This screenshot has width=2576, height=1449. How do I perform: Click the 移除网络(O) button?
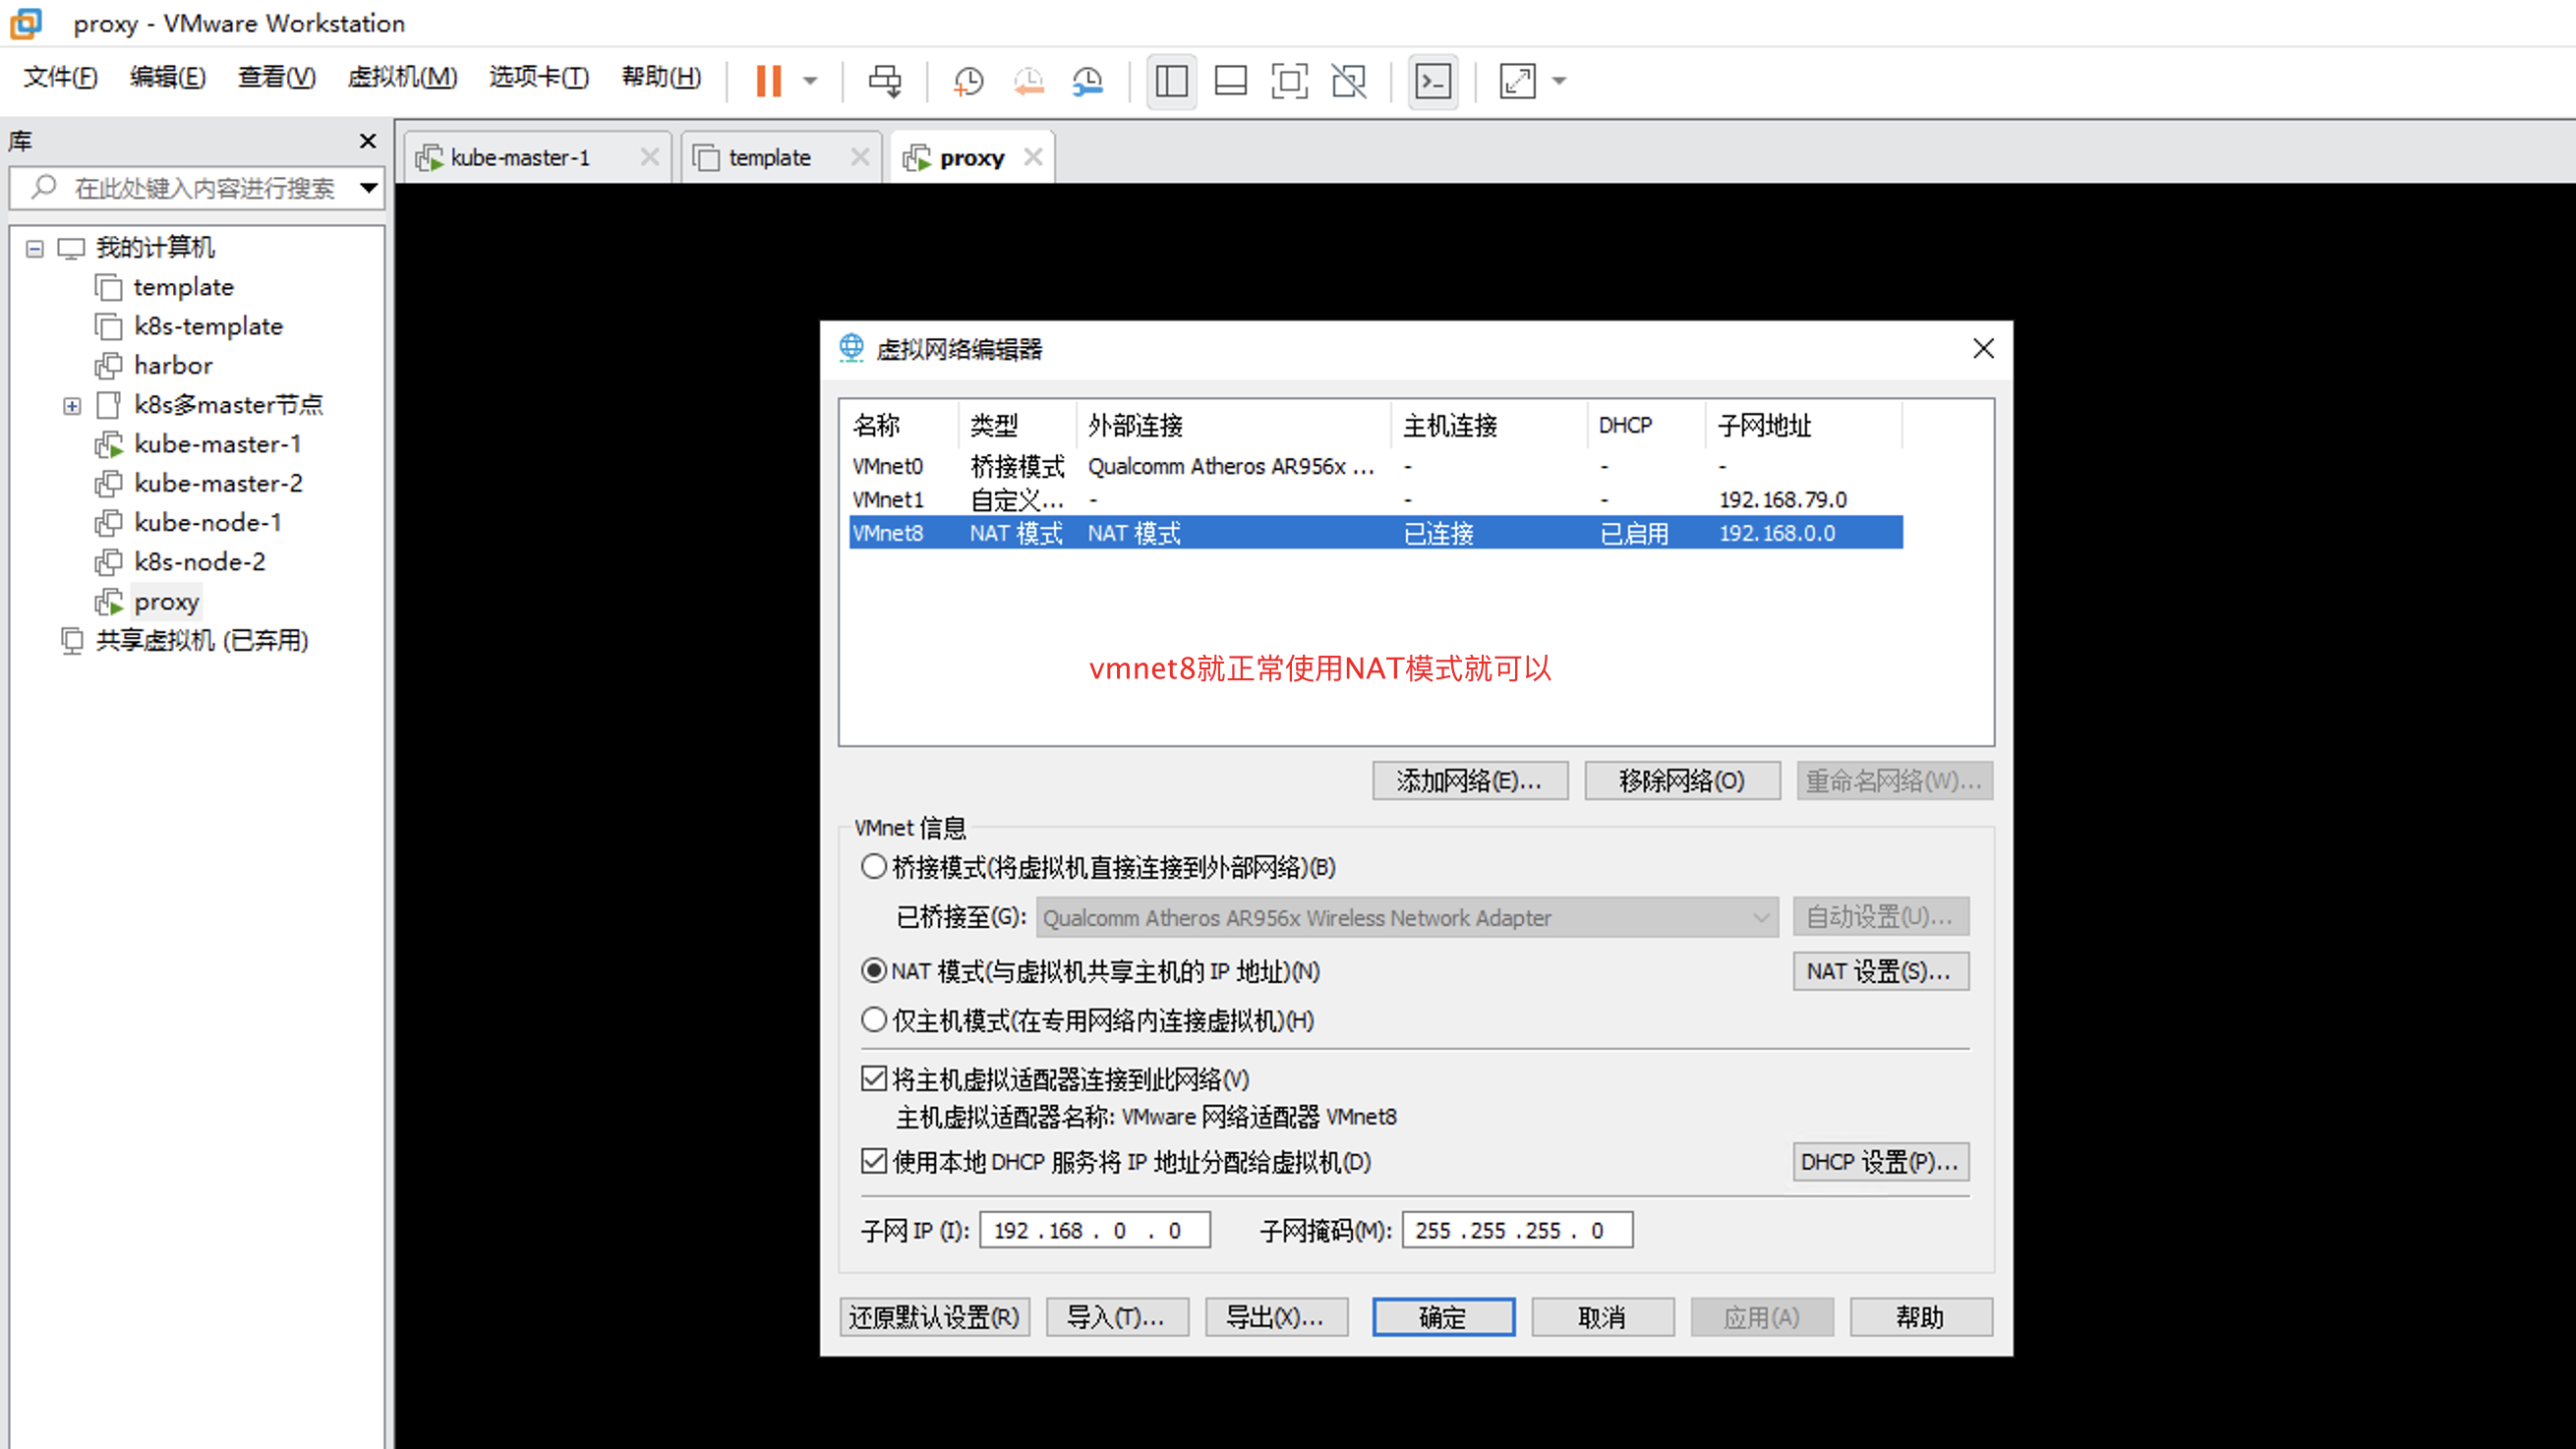(x=1682, y=781)
